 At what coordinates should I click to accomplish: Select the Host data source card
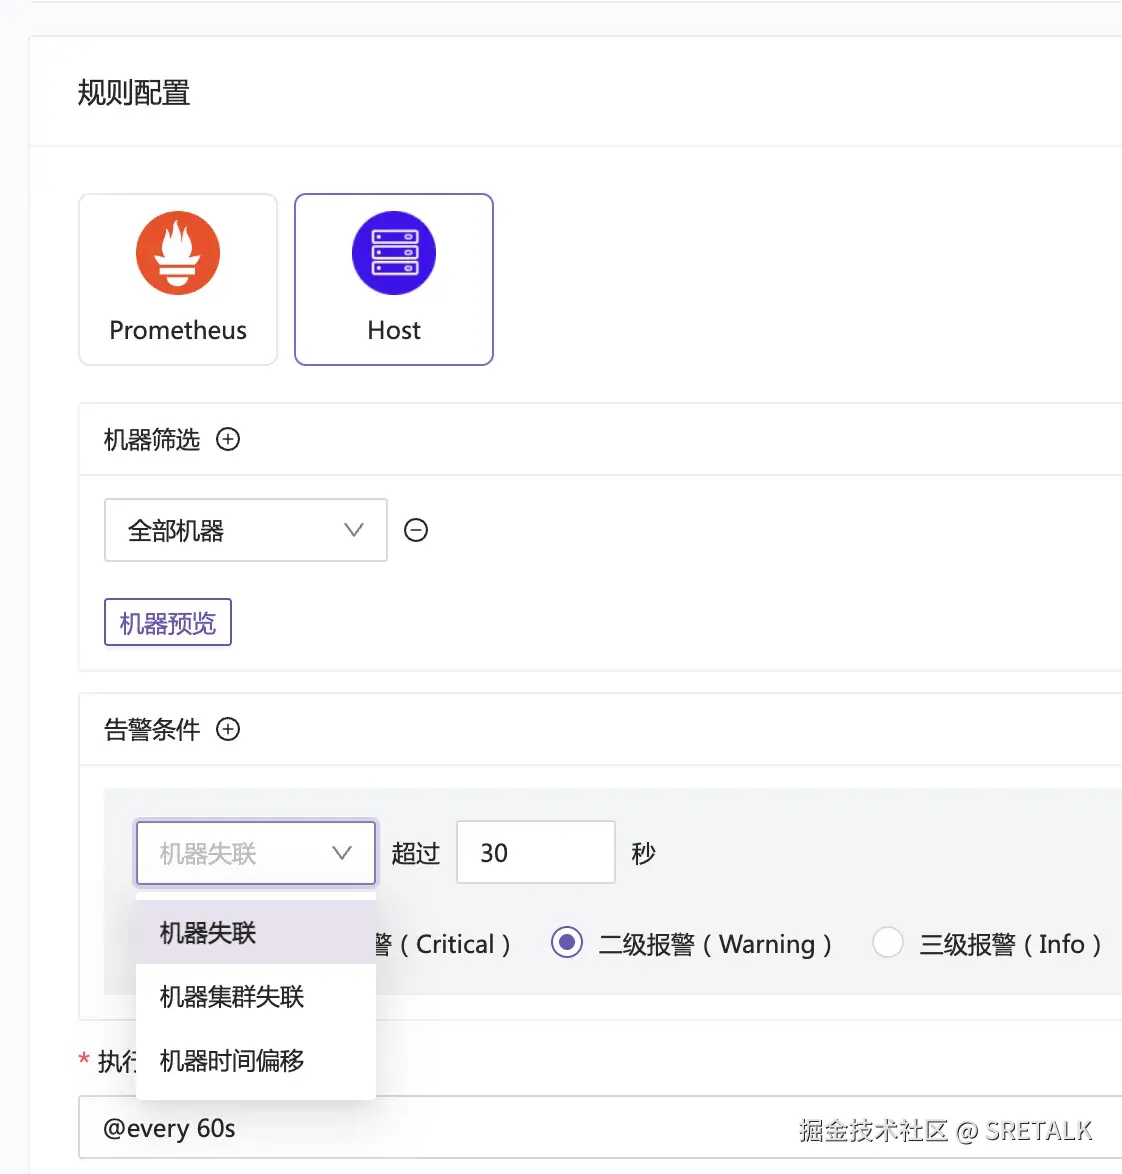[394, 279]
